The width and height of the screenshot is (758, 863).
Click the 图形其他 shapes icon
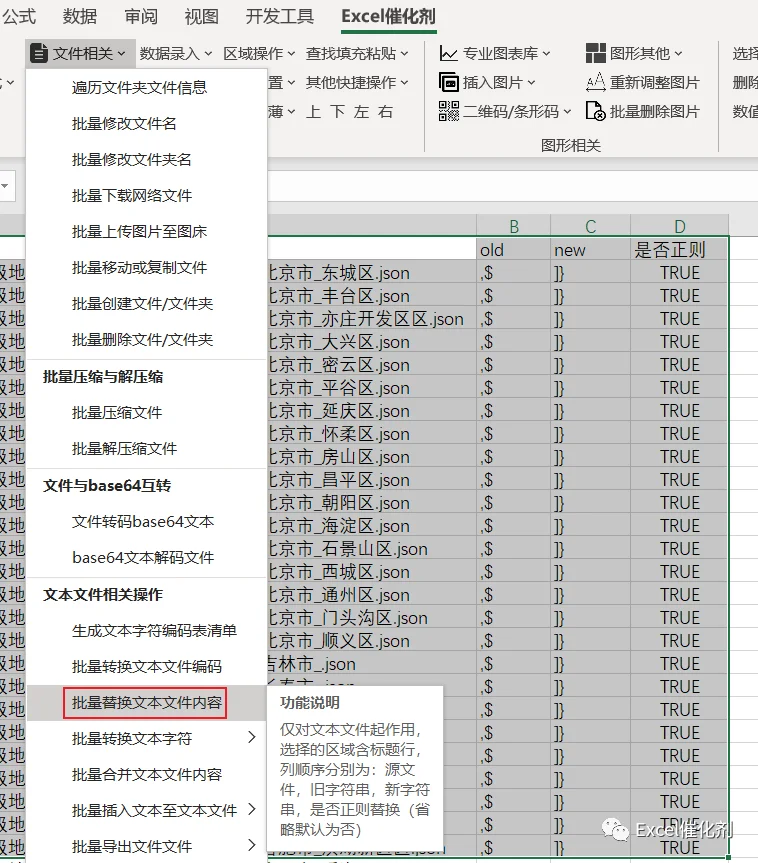(596, 53)
